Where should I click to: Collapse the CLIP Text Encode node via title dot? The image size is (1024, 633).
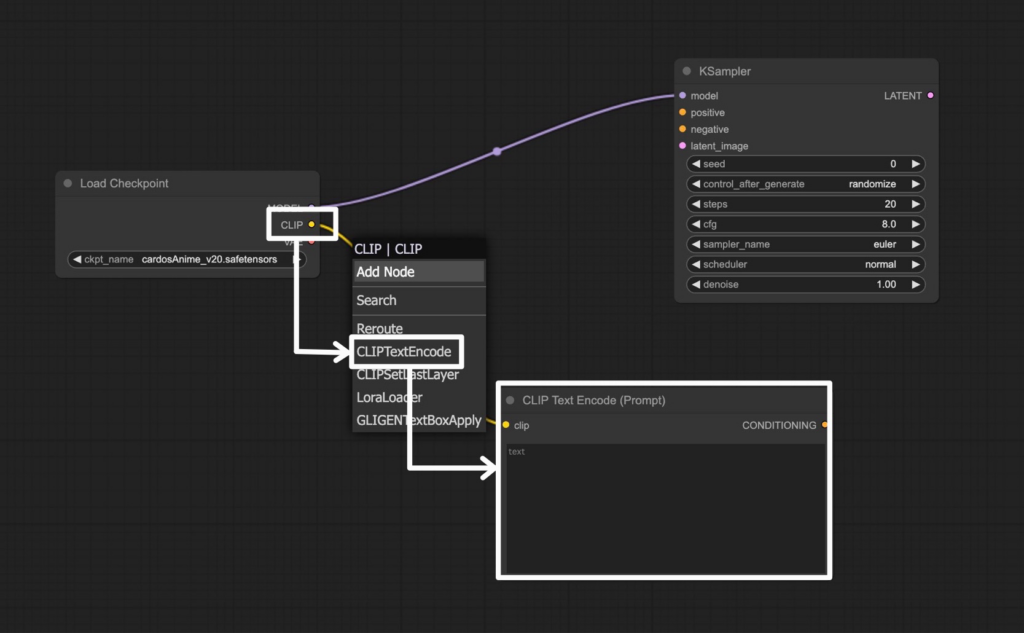510,400
